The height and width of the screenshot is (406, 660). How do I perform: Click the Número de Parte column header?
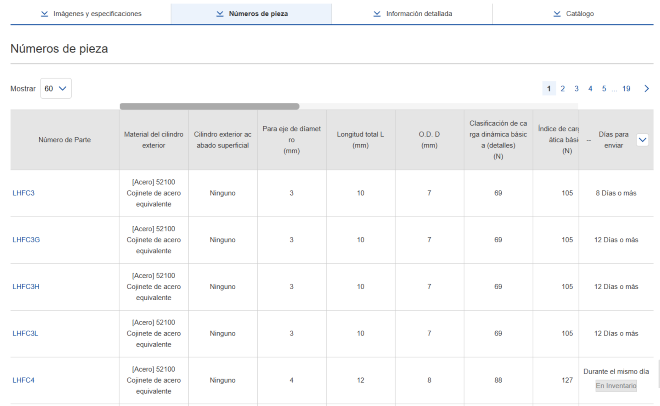coord(65,140)
